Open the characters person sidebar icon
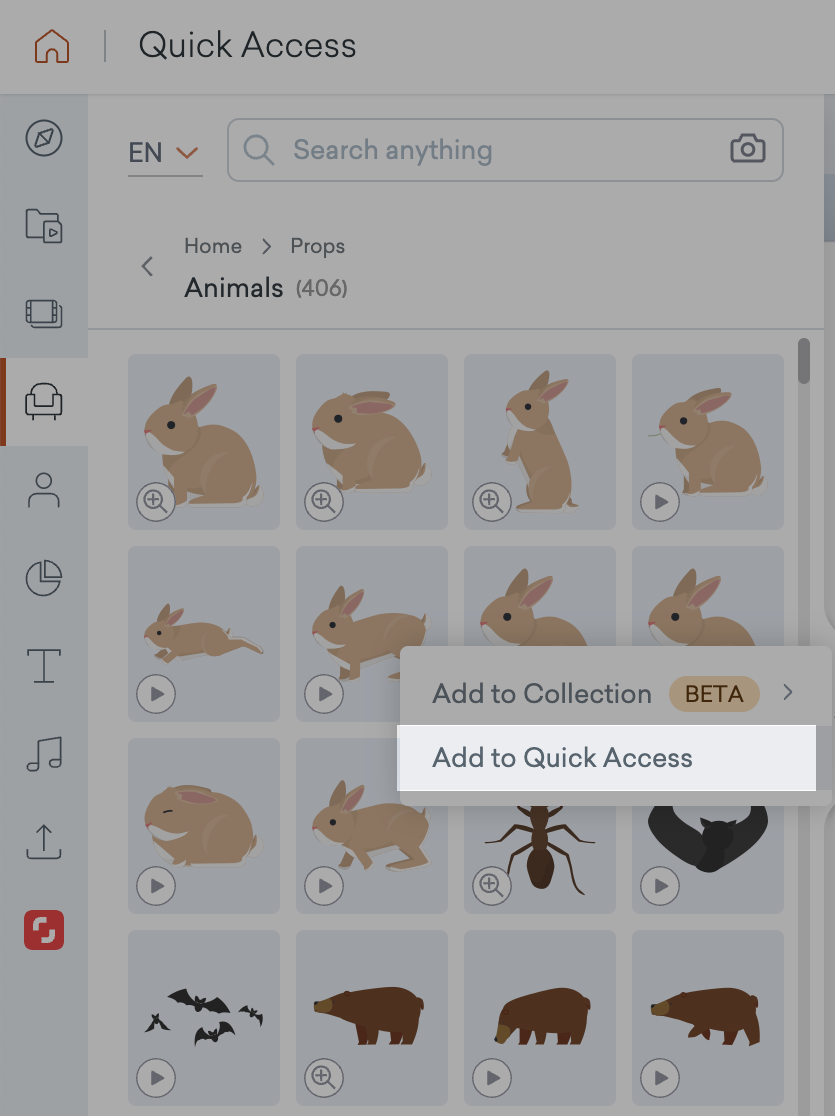 44,490
